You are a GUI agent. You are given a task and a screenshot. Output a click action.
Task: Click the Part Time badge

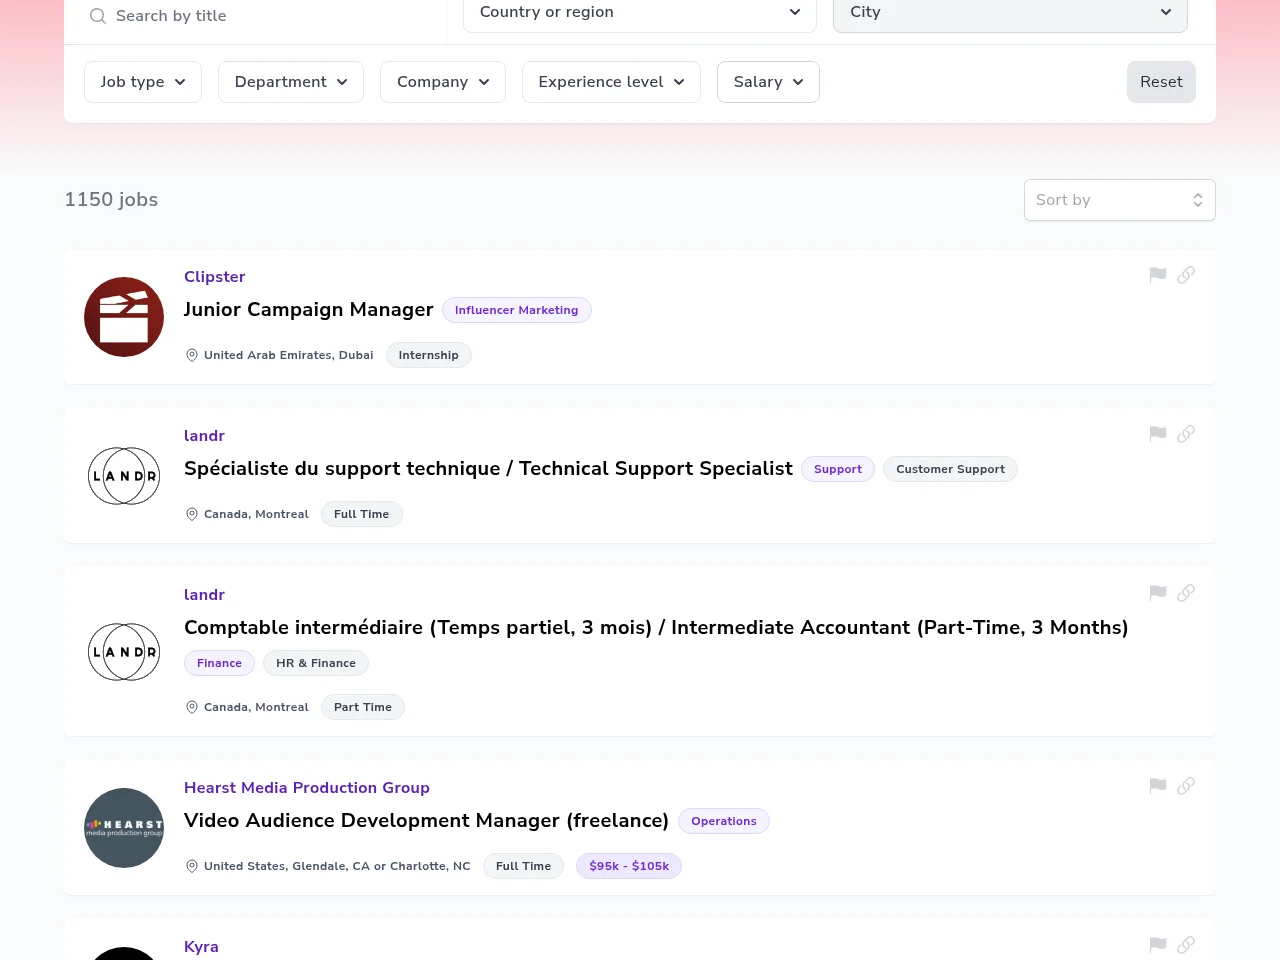[x=363, y=707]
